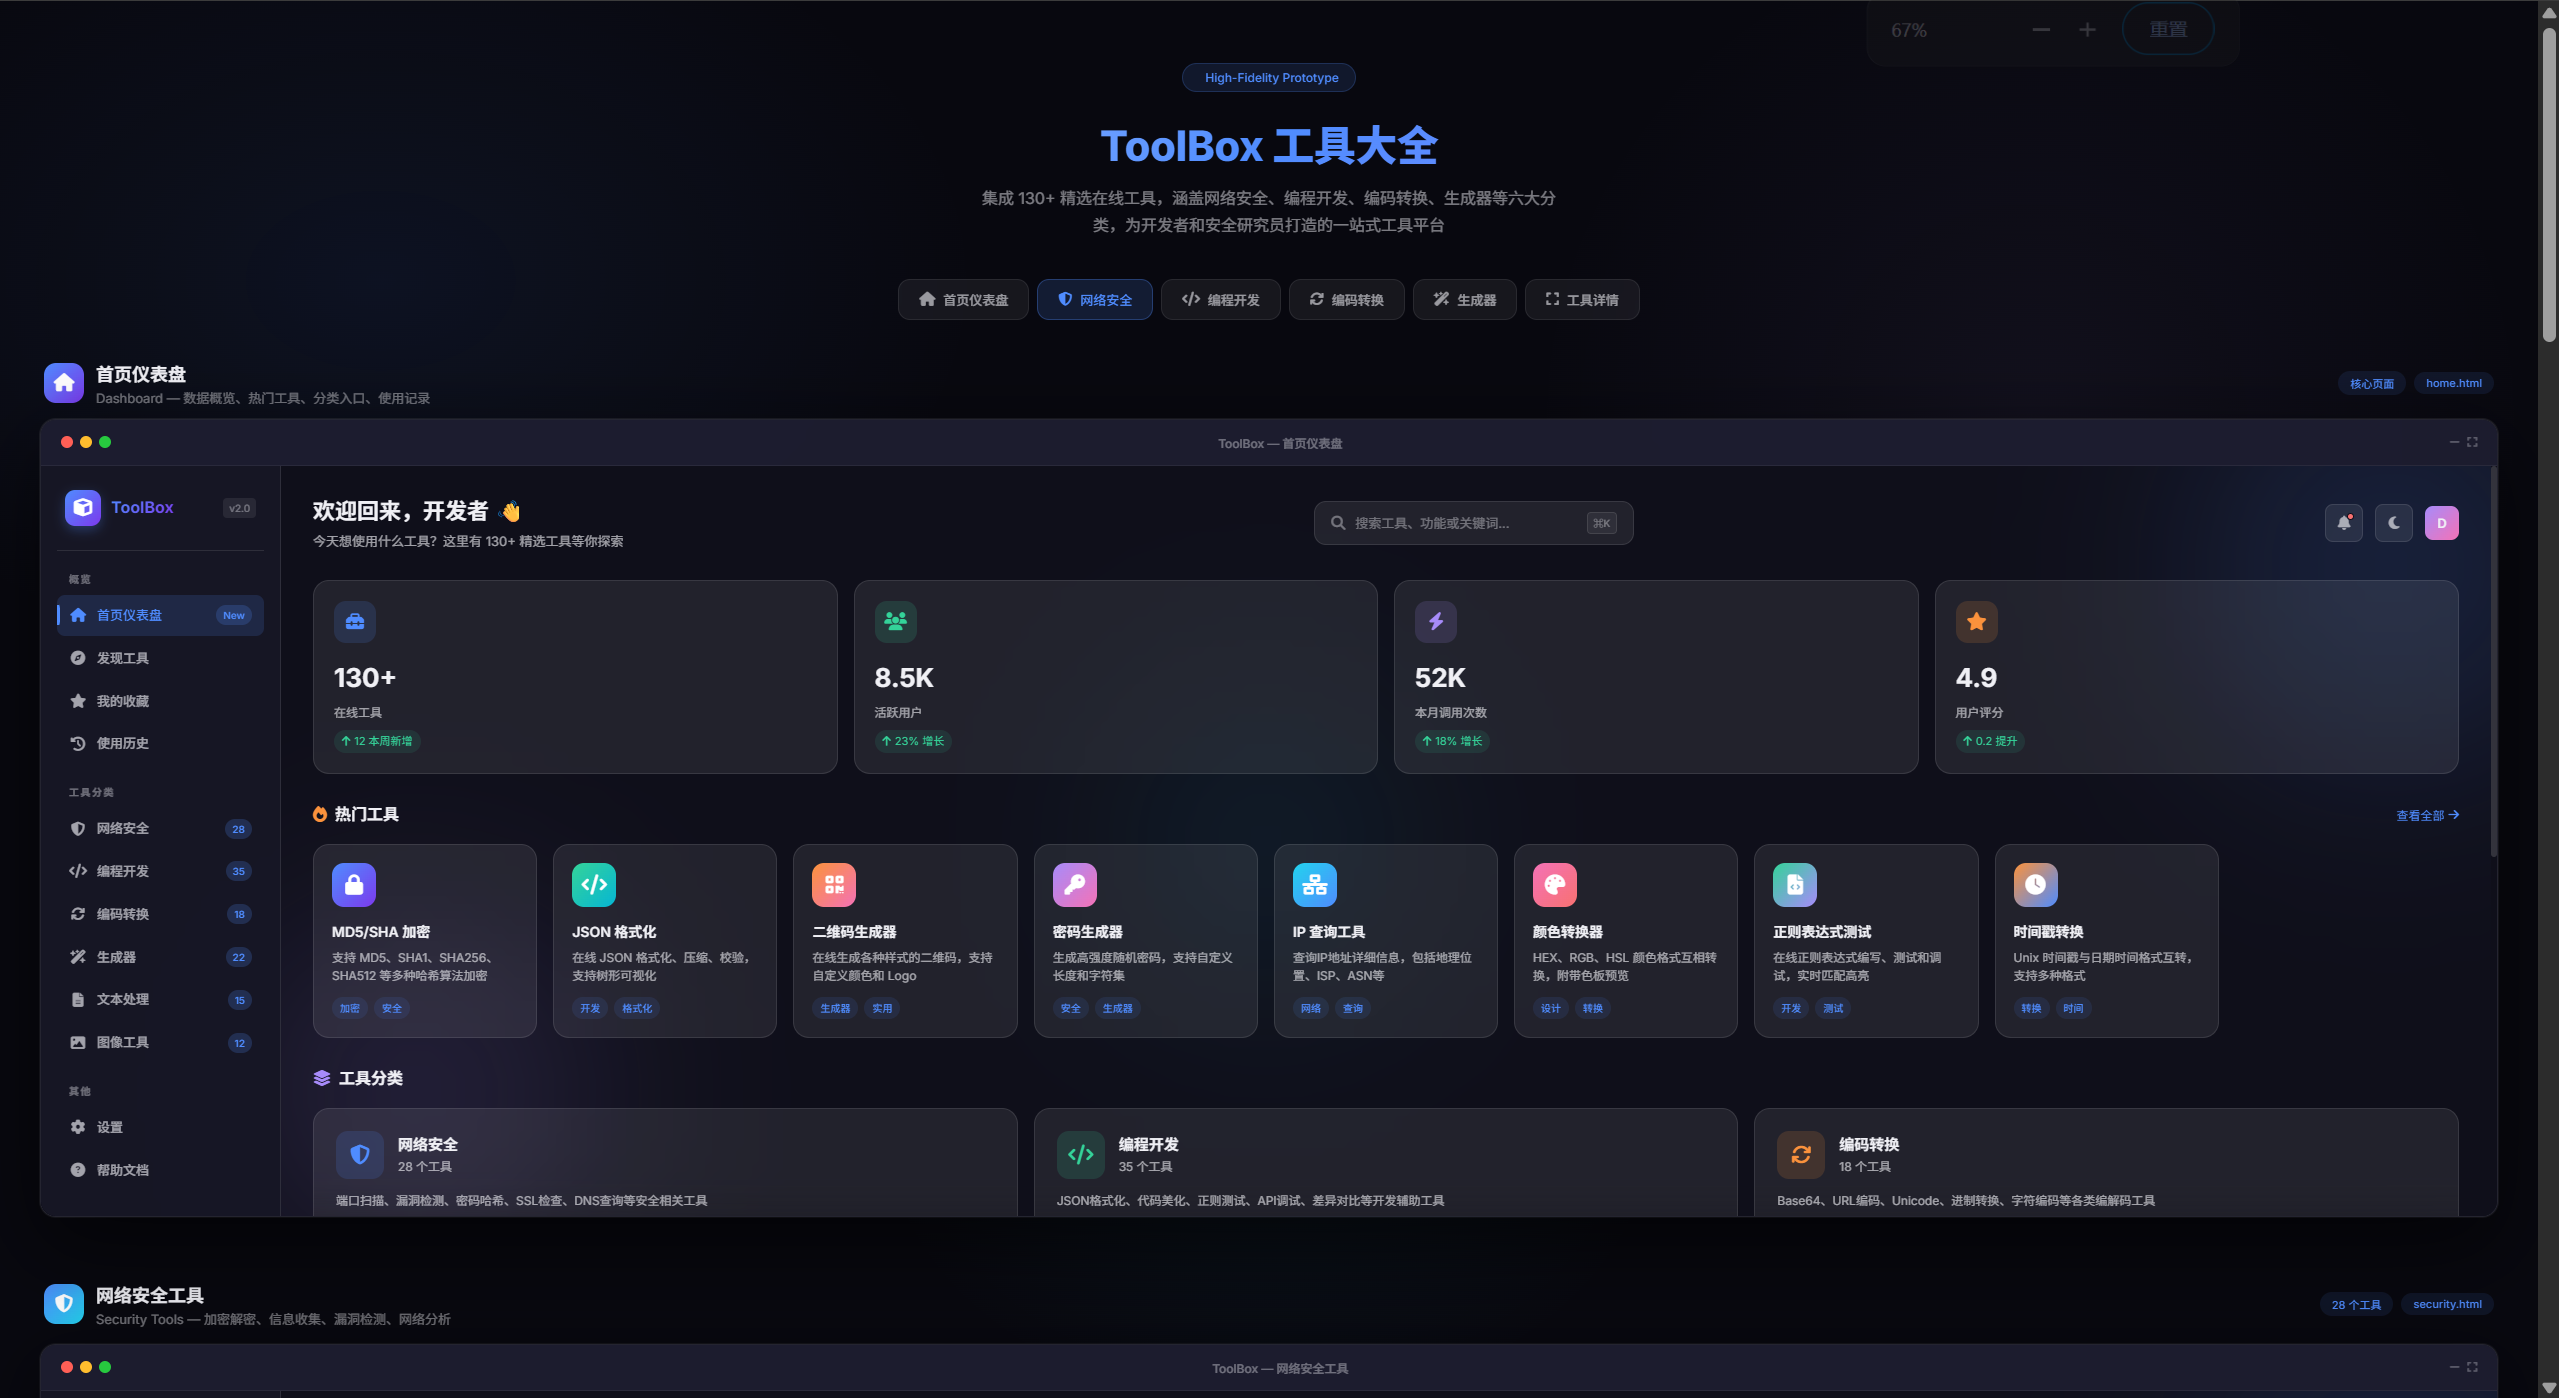Select the QR code generator icon

tap(834, 884)
